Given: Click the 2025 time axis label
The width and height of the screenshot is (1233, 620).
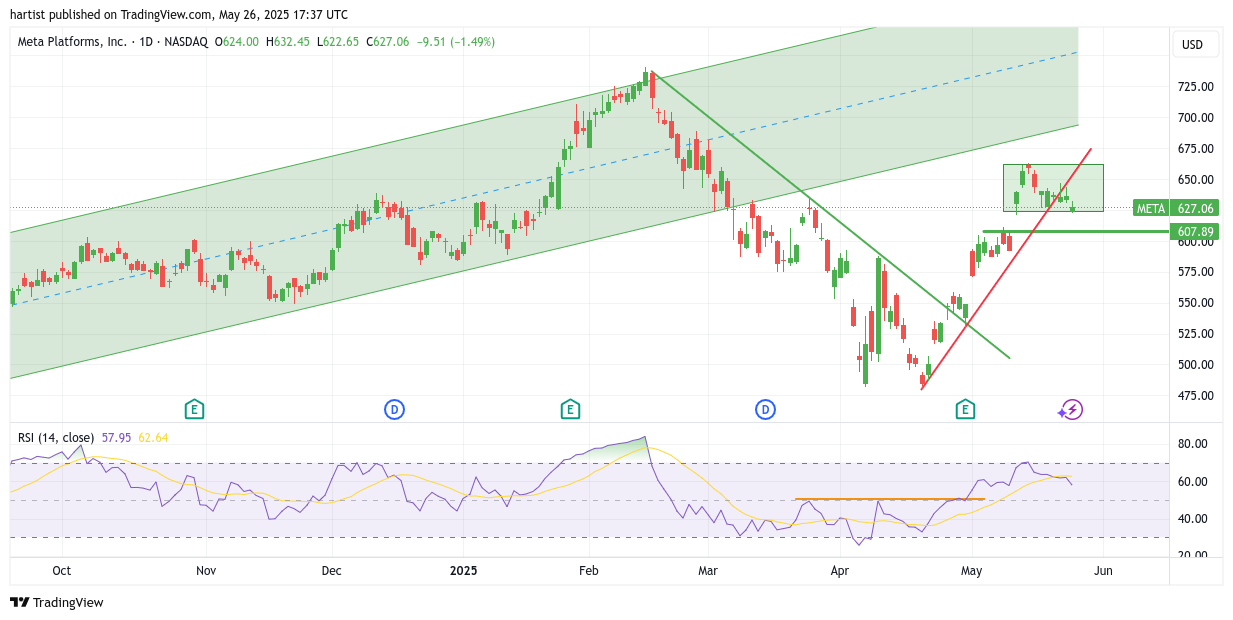Looking at the screenshot, I should [464, 571].
